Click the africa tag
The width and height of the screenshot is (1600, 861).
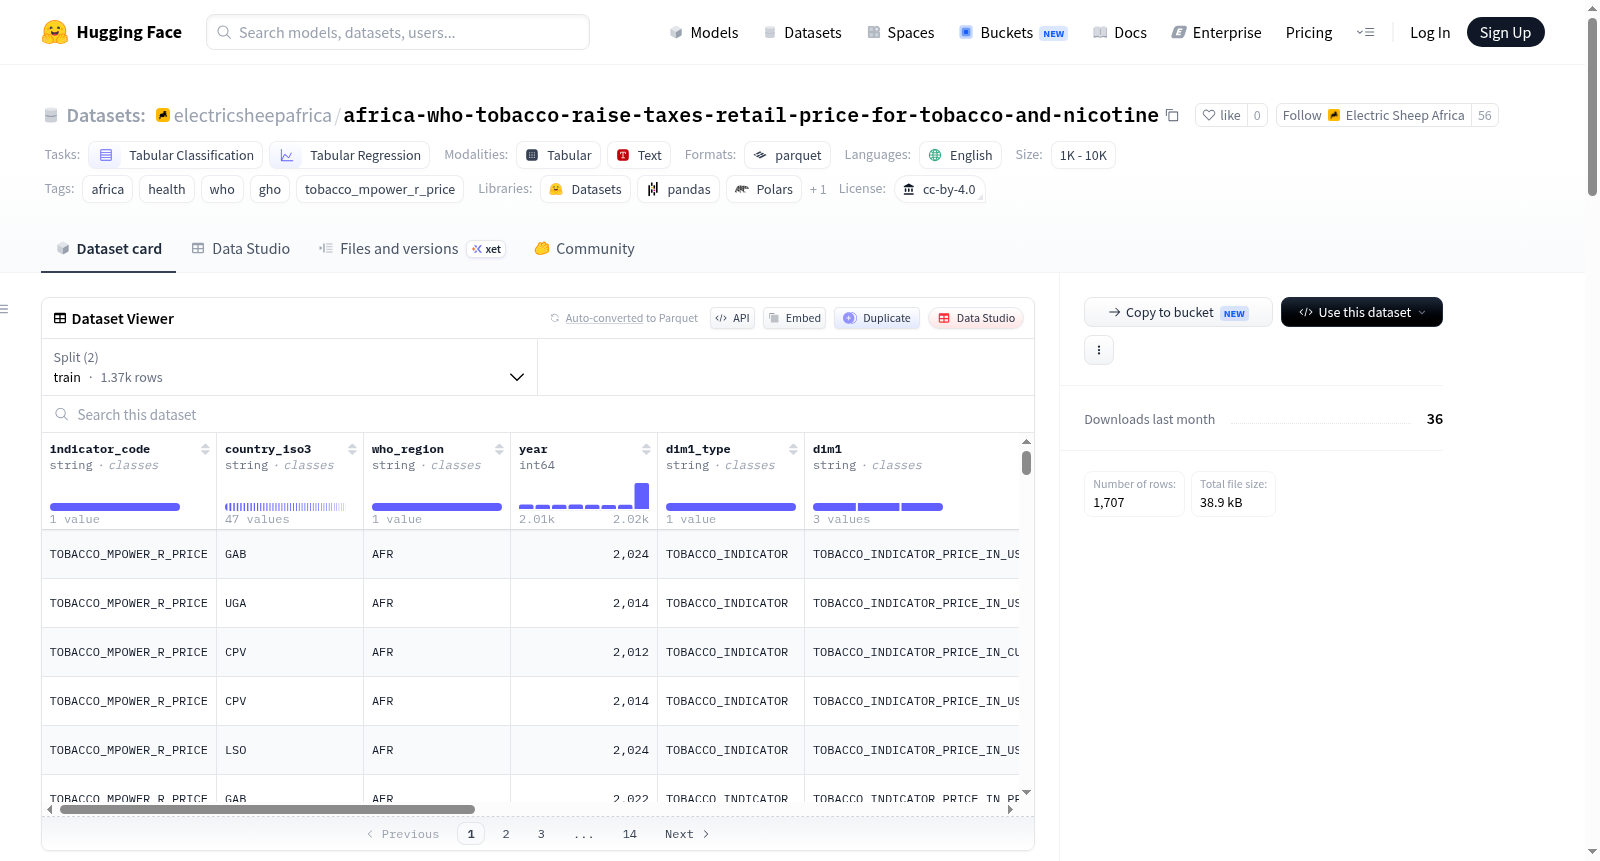point(108,189)
